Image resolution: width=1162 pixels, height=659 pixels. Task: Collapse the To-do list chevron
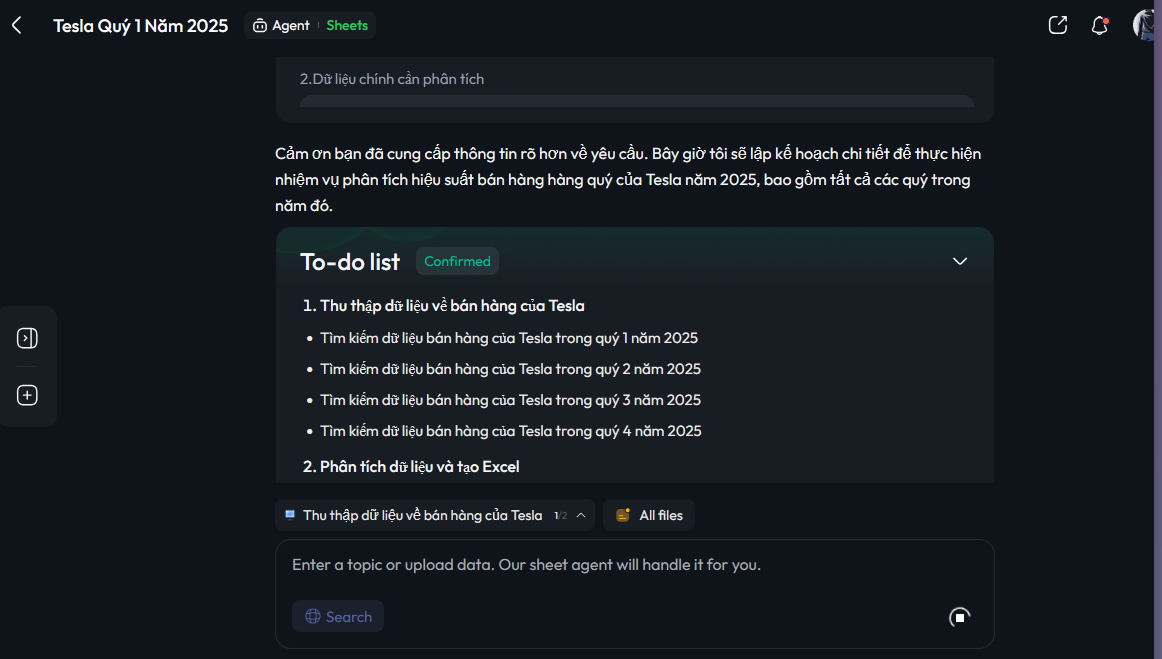960,262
